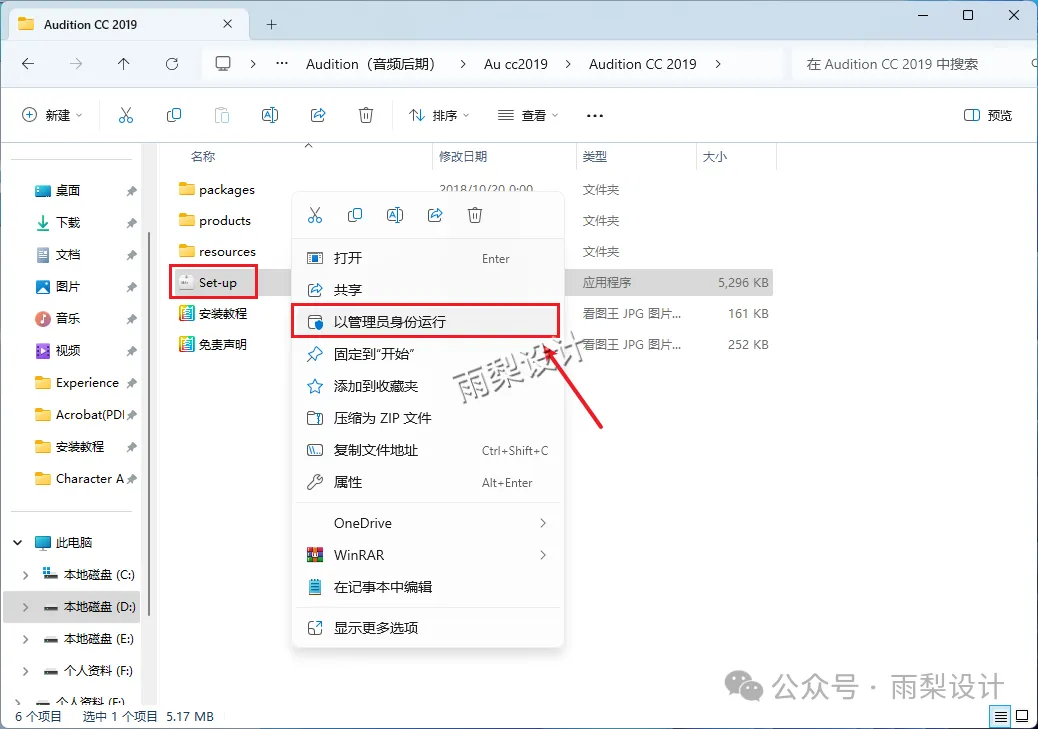Open 桌面 in the sidebar
Screen dimensions: 1038x729
coord(57,191)
